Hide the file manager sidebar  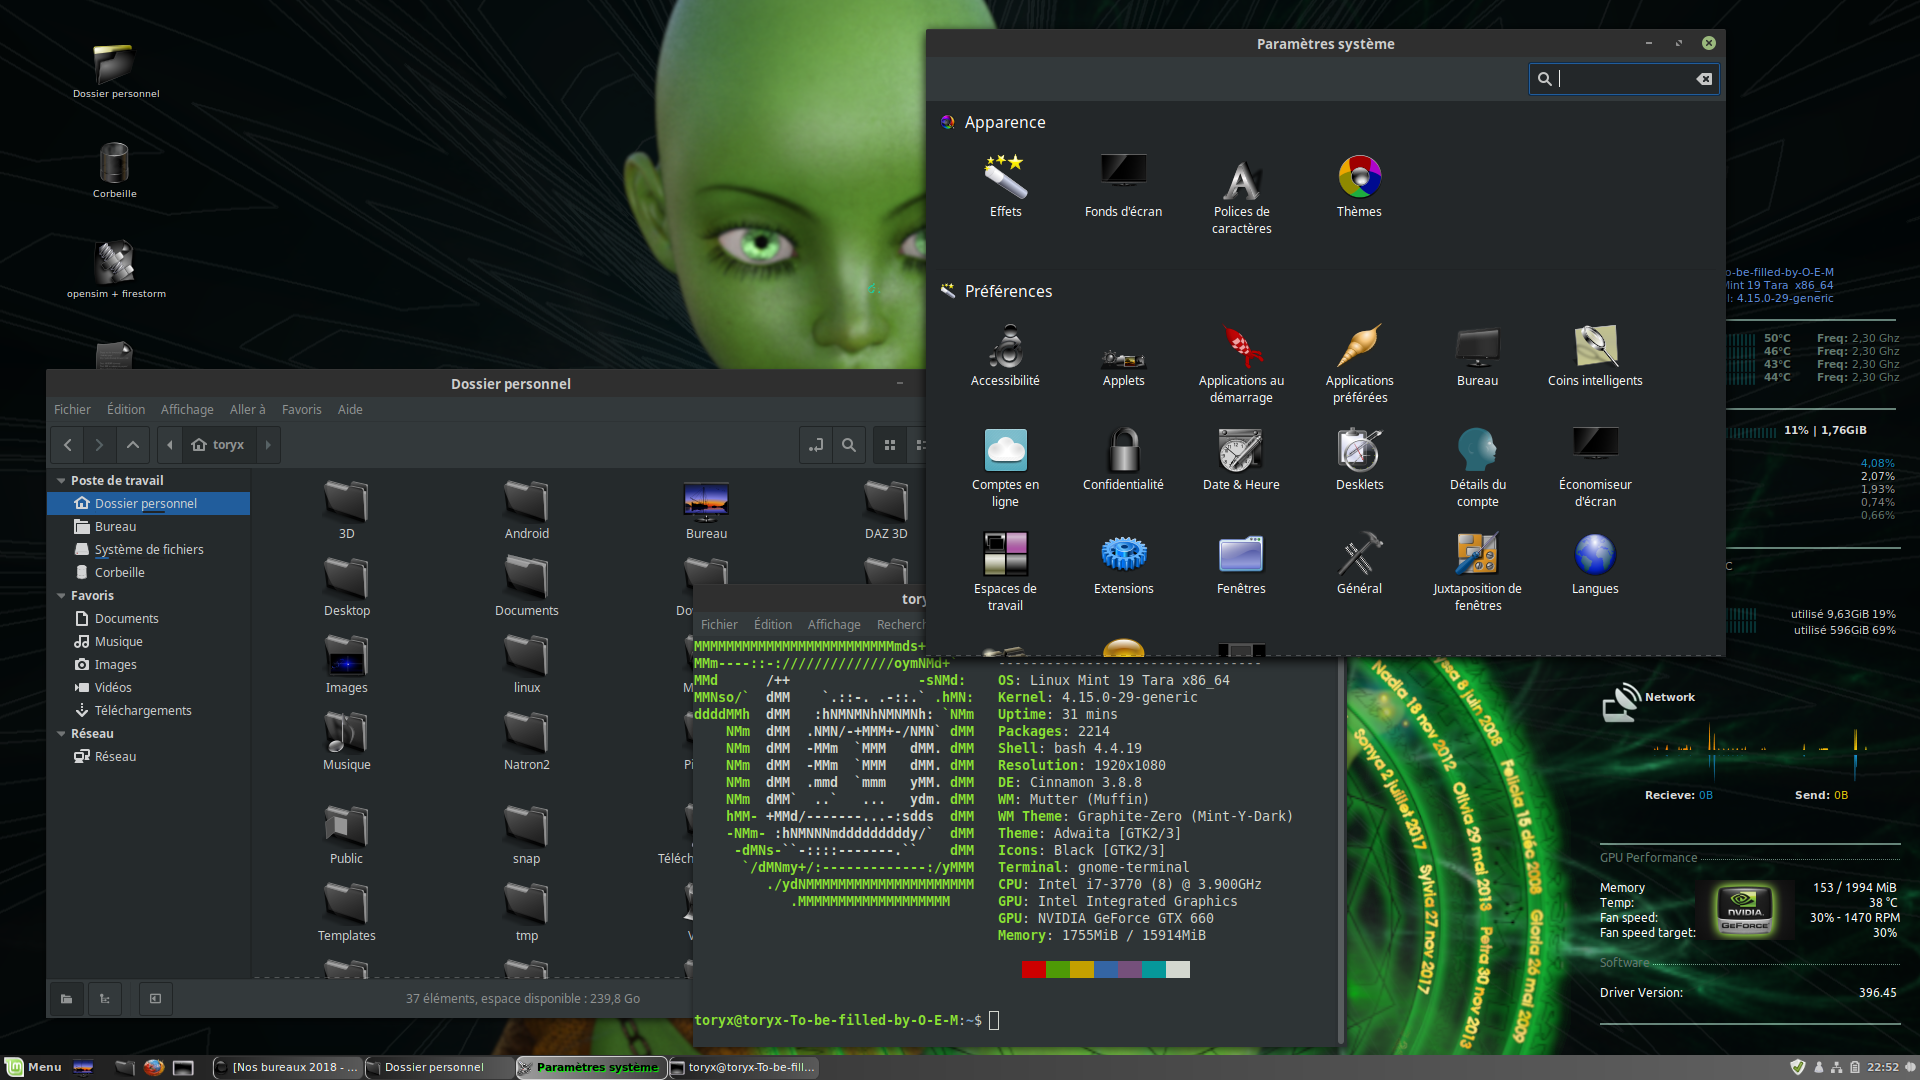[155, 998]
